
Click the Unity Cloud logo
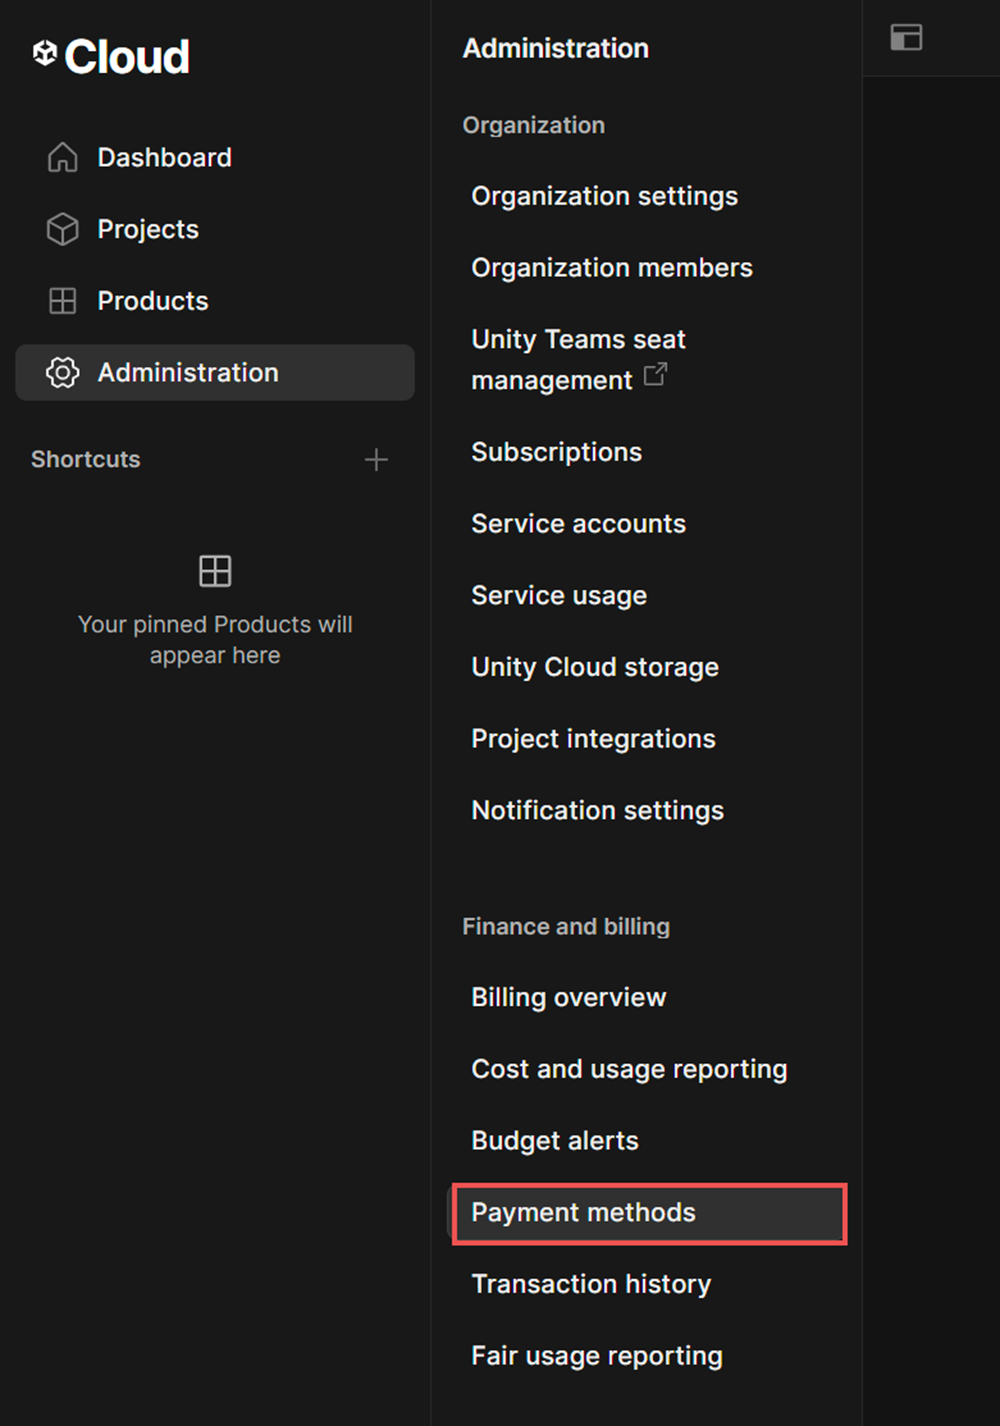111,57
